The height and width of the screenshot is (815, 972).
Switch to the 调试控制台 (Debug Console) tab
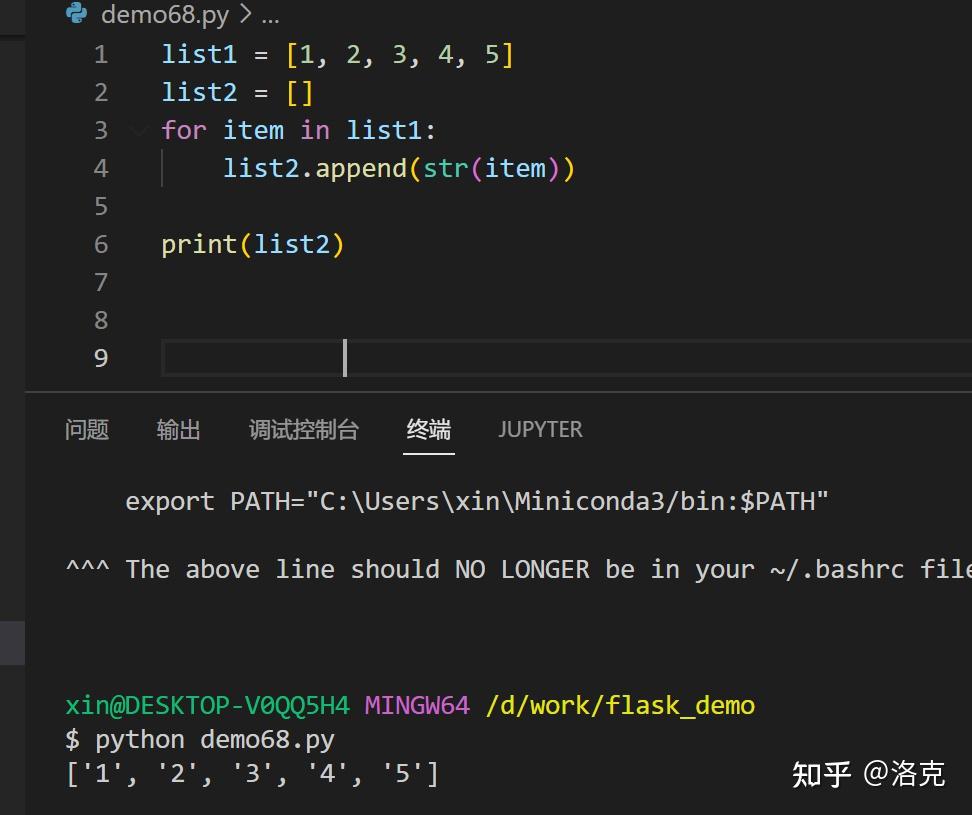[303, 429]
